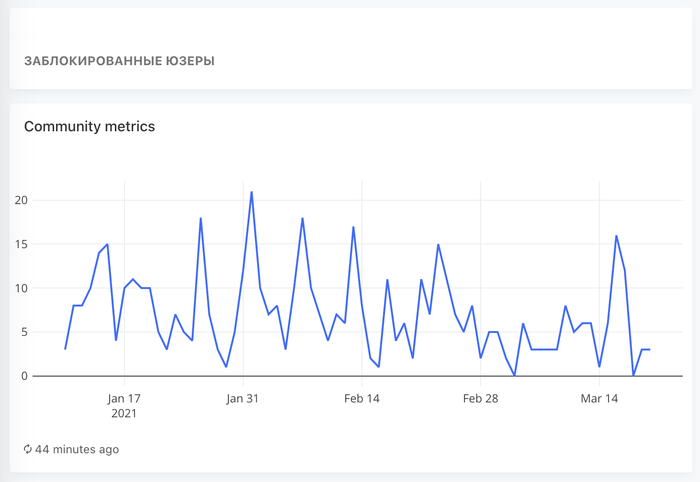Open the ЗАБЛОКИРОВАННЫЕ ЮЗЕРЫ section header

(119, 61)
